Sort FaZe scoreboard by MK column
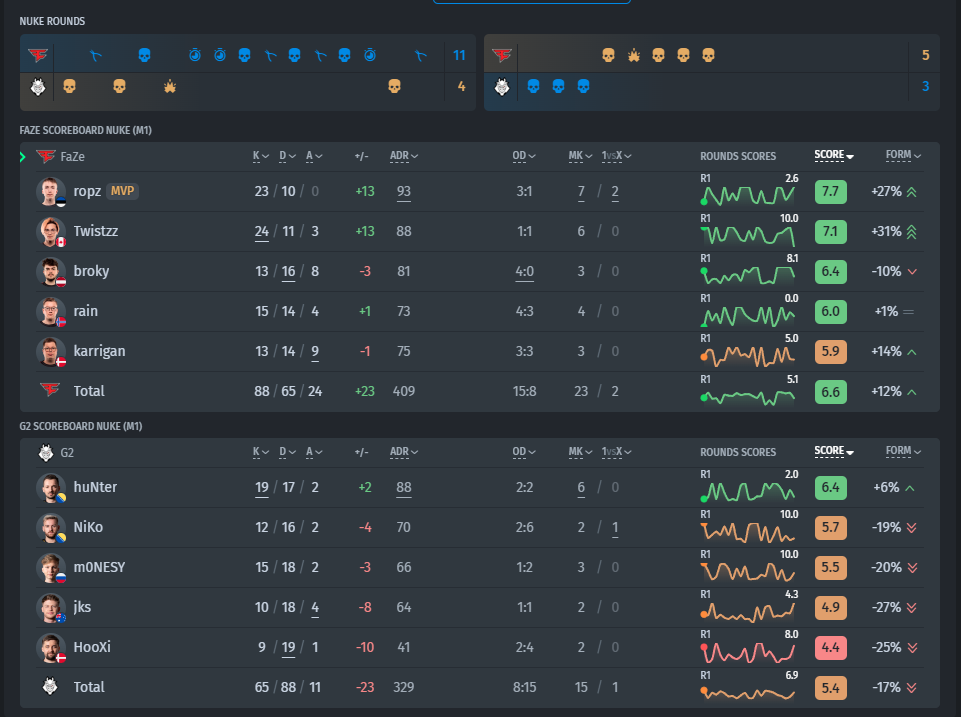 580,156
